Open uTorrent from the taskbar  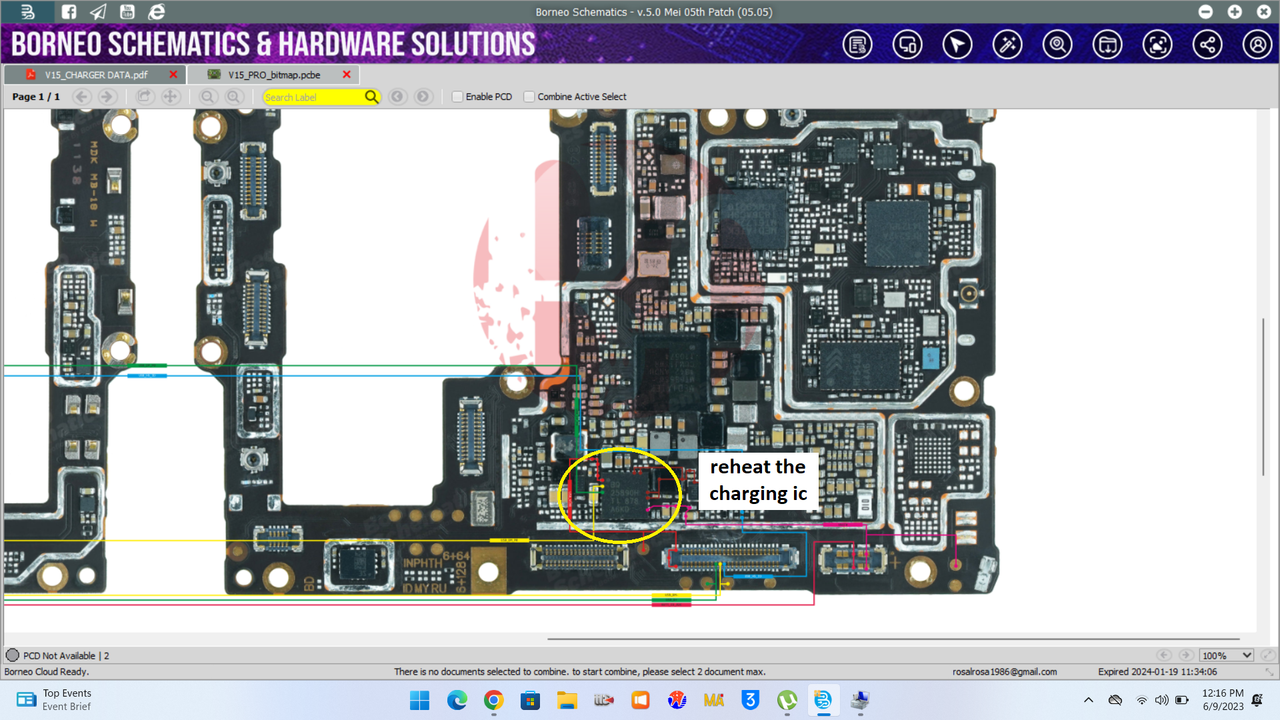(x=787, y=700)
